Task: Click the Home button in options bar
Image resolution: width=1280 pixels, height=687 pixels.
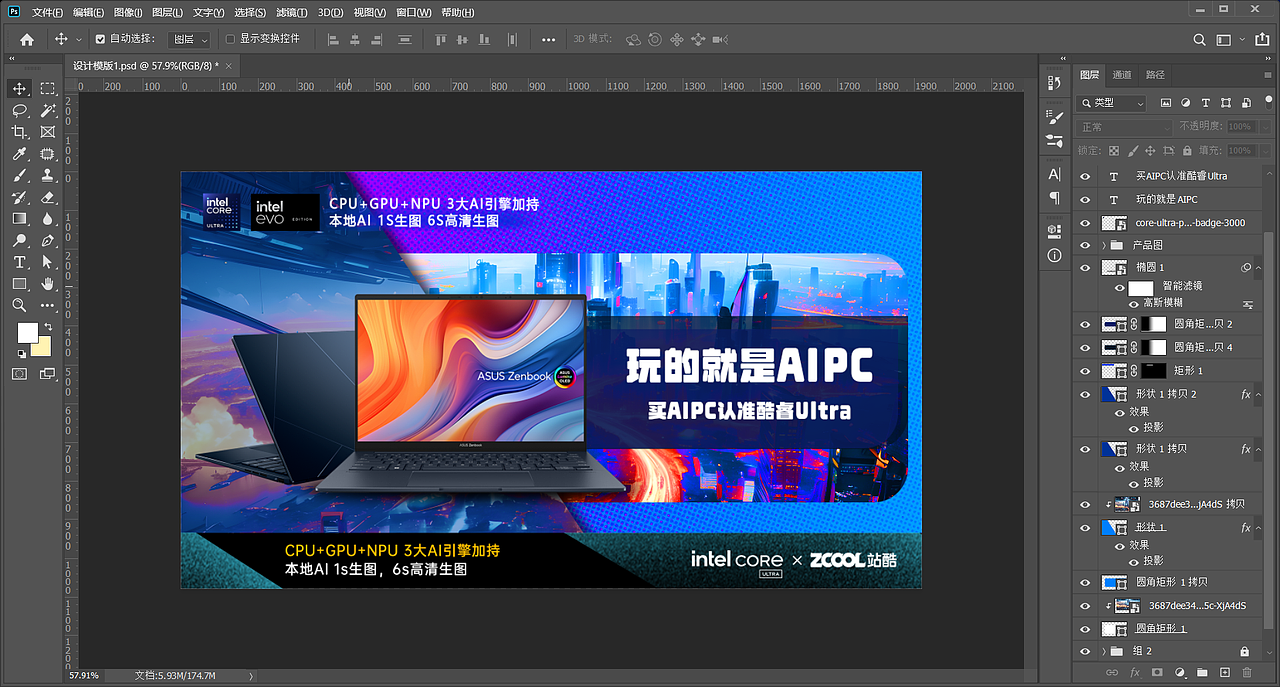Action: click(x=27, y=39)
